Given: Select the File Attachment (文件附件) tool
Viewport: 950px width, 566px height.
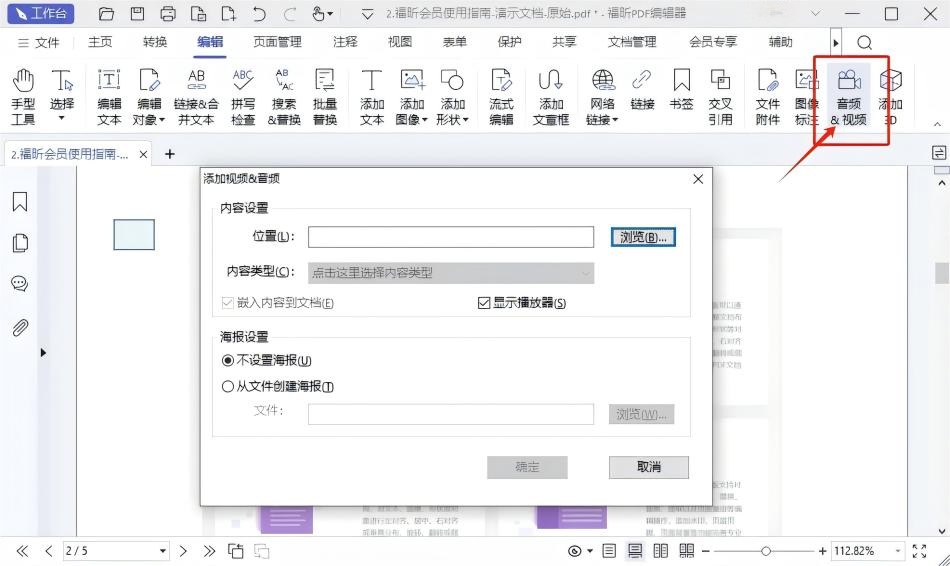Looking at the screenshot, I should (x=767, y=96).
